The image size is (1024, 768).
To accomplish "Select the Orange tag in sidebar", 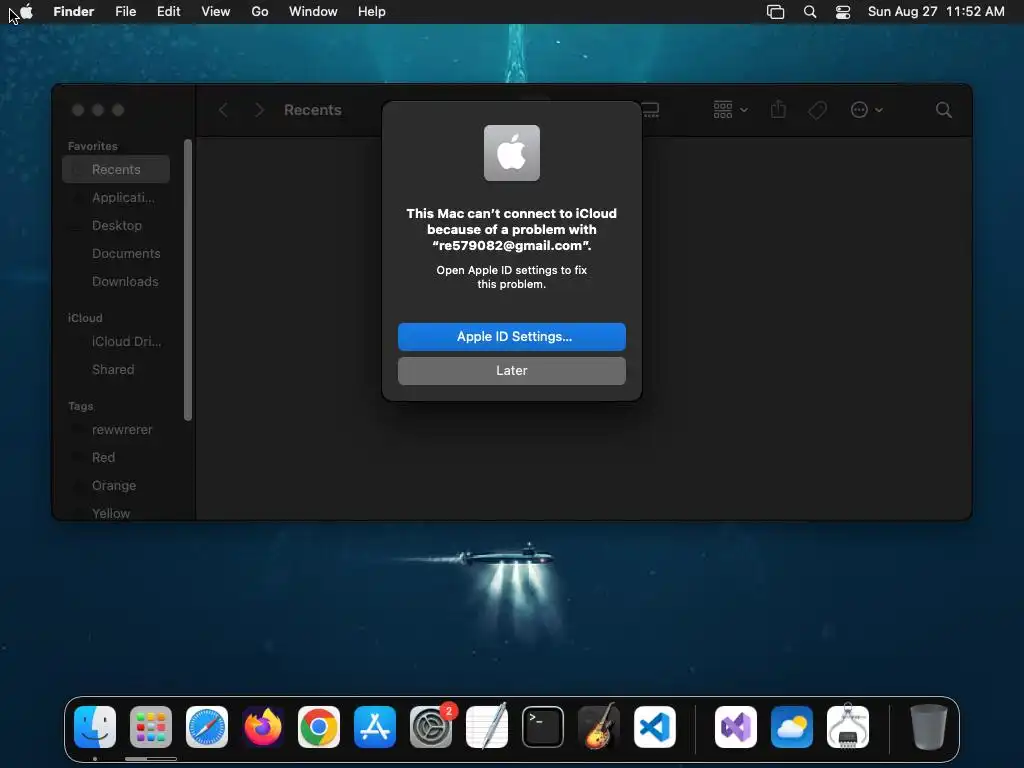I will [116, 486].
